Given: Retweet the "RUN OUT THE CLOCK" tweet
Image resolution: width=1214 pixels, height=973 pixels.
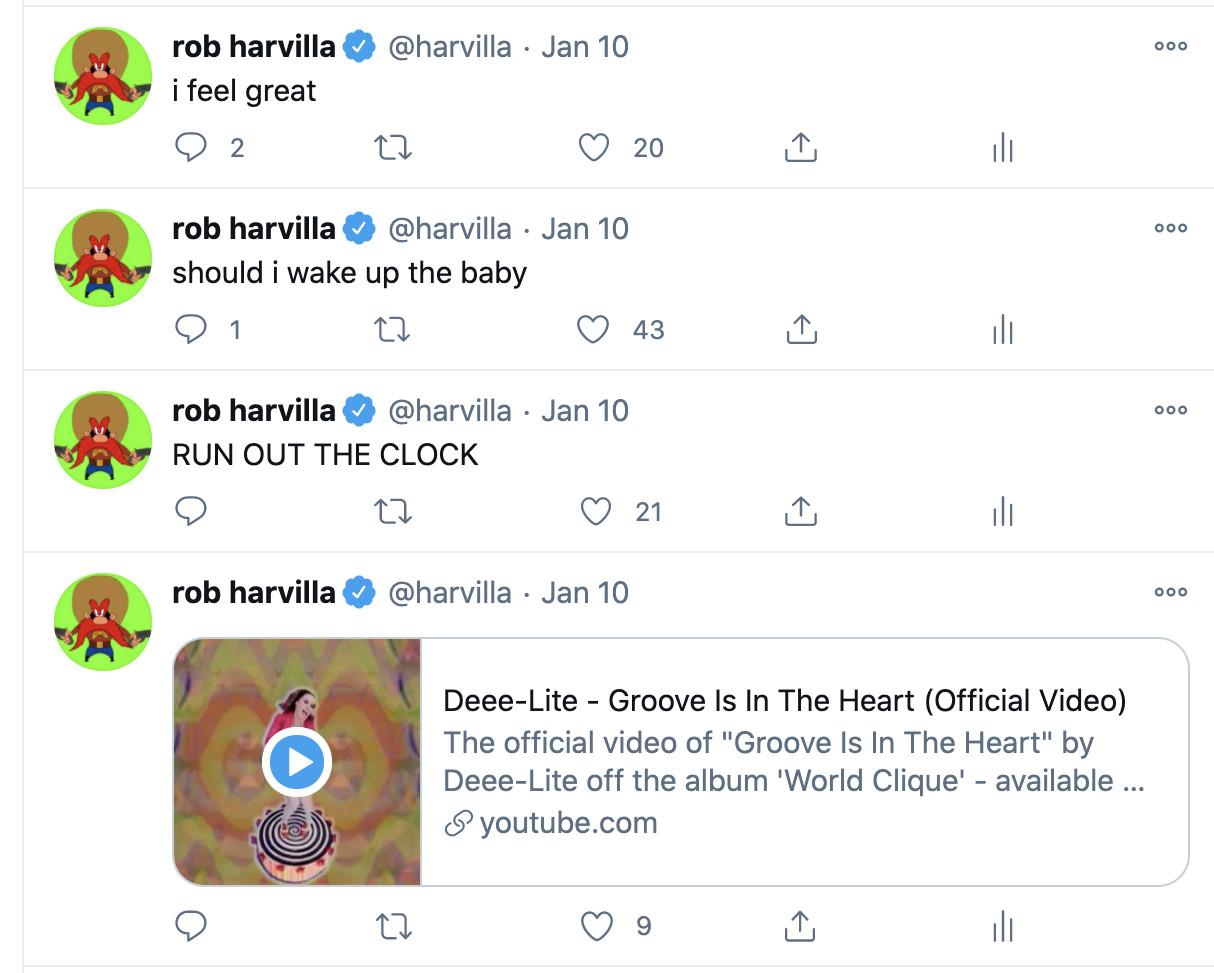Looking at the screenshot, I should click(392, 512).
